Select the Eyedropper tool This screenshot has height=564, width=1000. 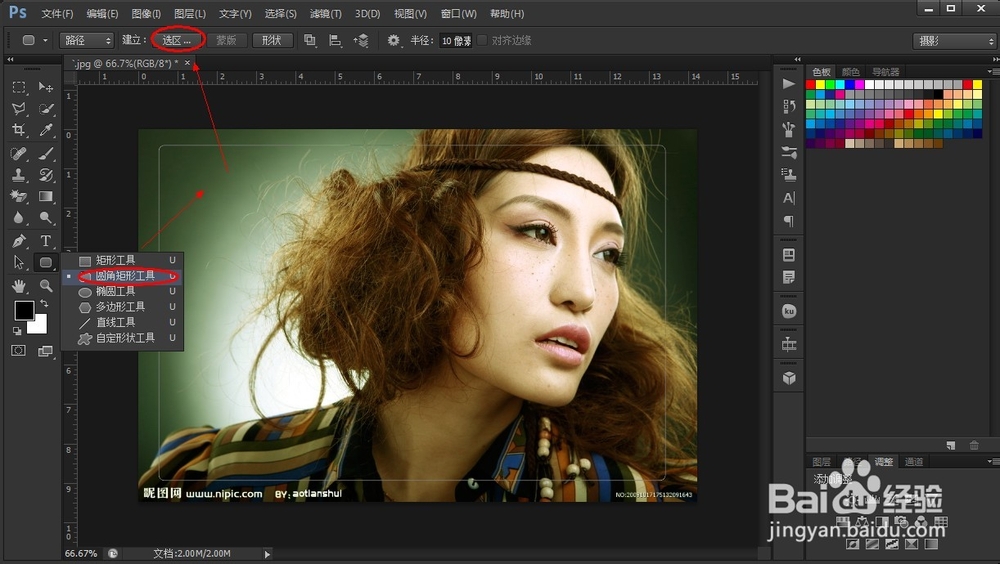46,131
